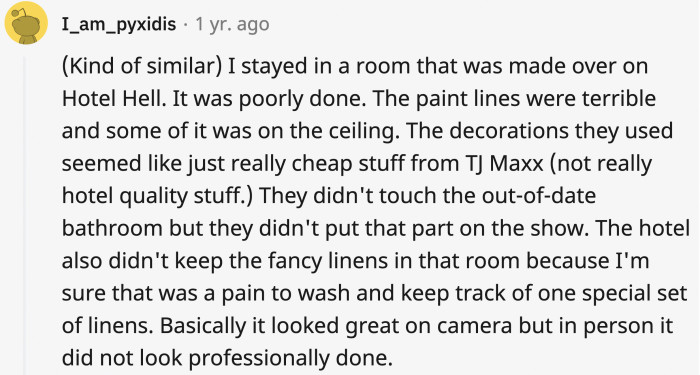Click the words 'TJ Maxx' in the comment
The image size is (700, 375).
pos(501,163)
